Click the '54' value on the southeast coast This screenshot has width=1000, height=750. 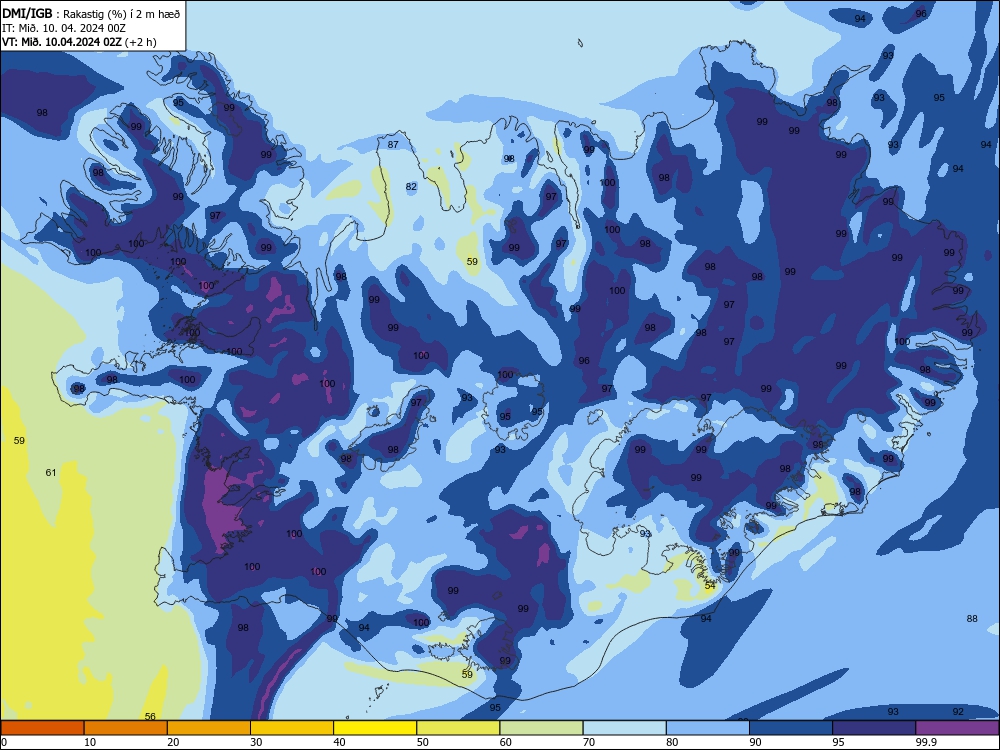[x=710, y=585]
